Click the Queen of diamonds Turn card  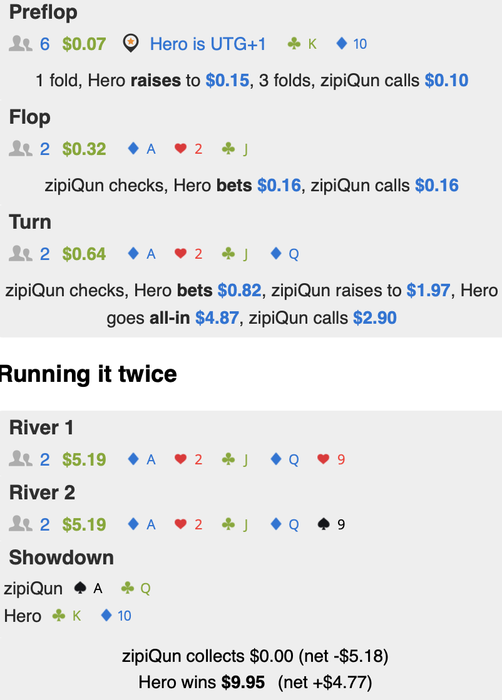tap(285, 254)
